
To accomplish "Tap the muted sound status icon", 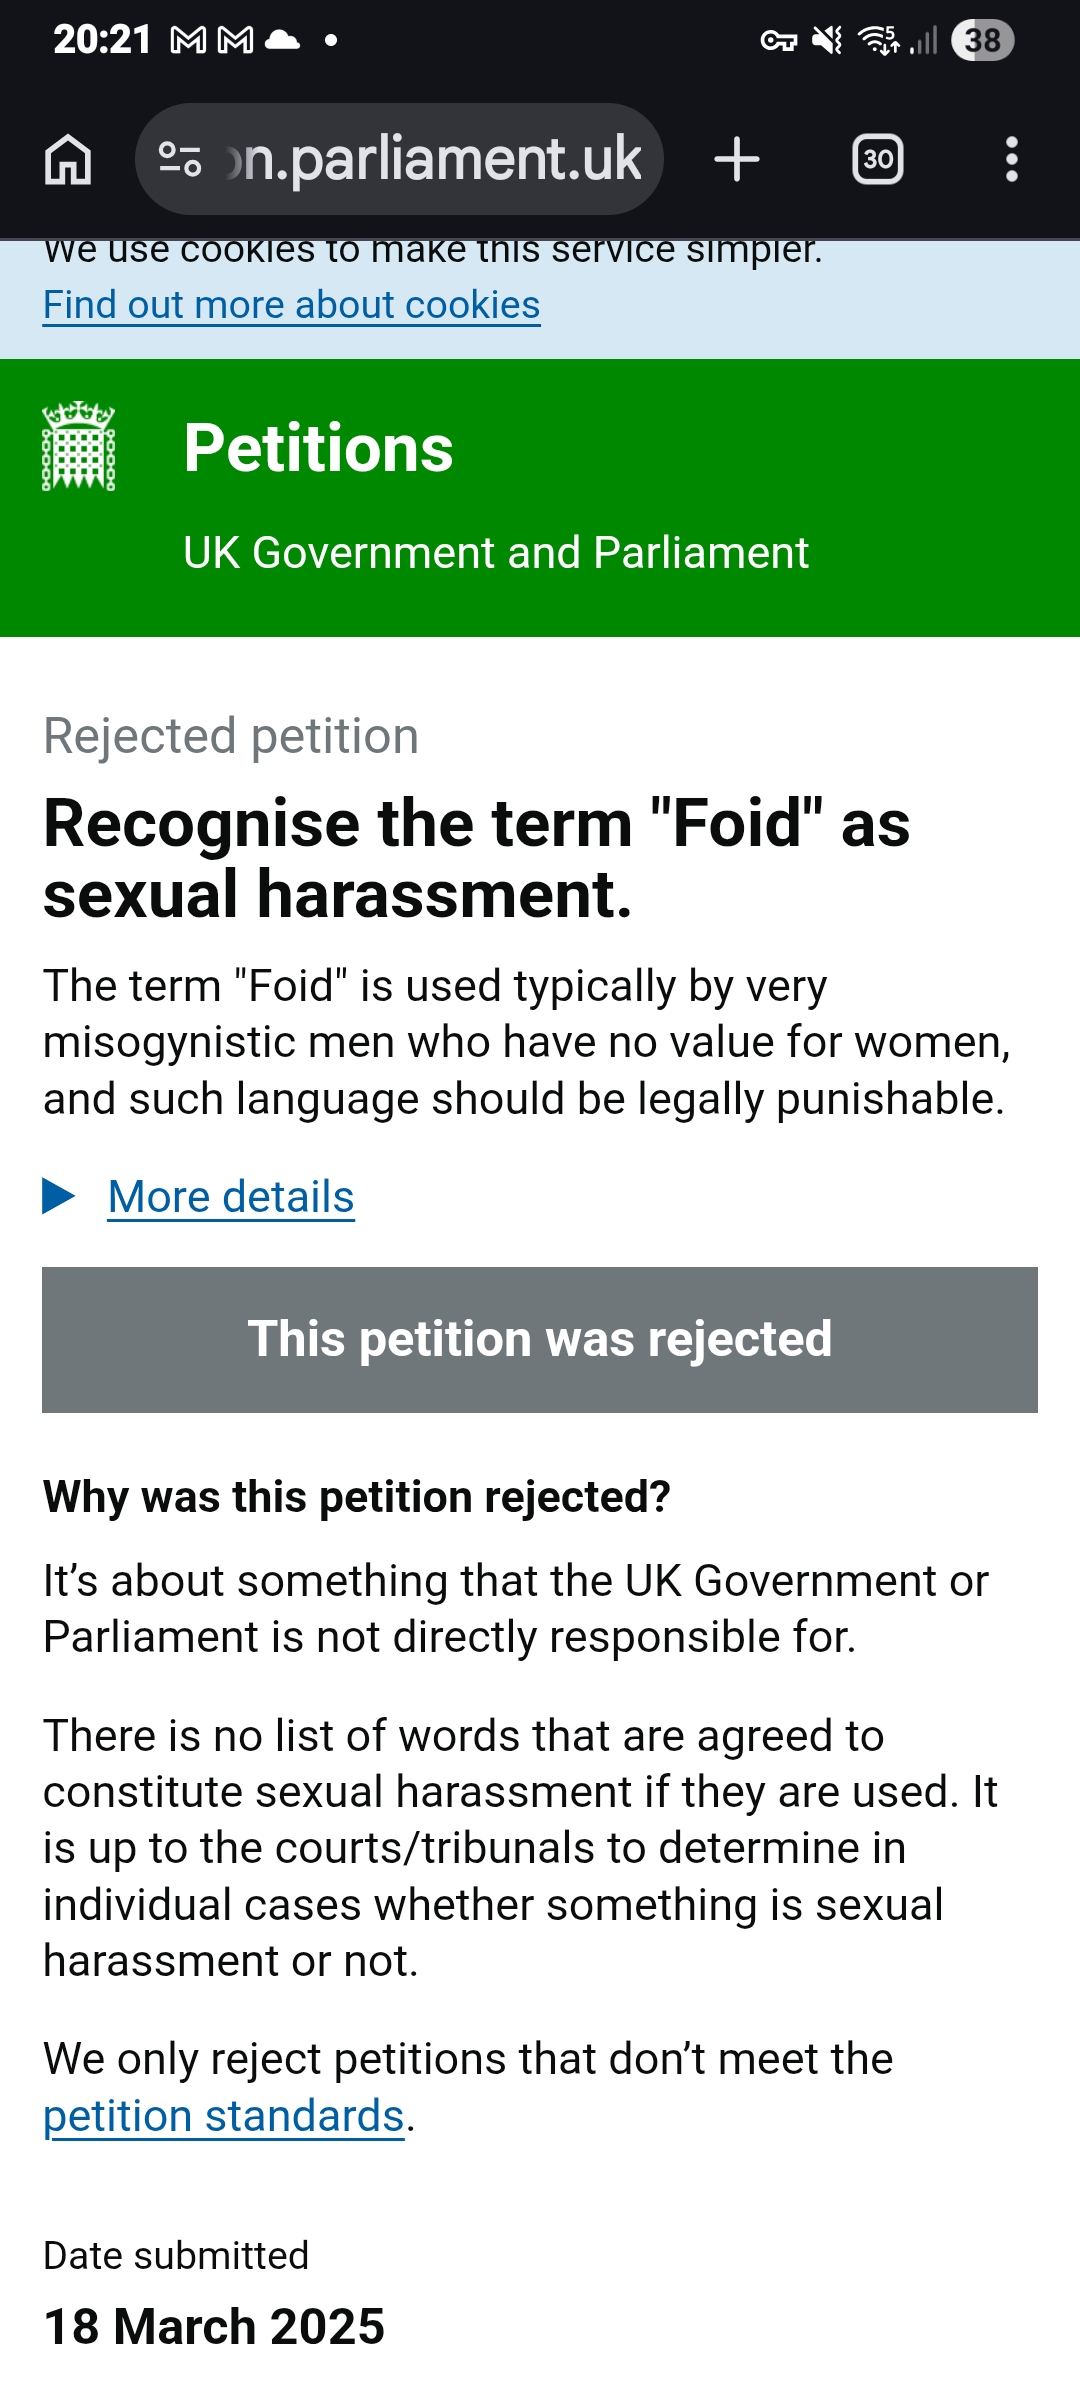I will 827,40.
